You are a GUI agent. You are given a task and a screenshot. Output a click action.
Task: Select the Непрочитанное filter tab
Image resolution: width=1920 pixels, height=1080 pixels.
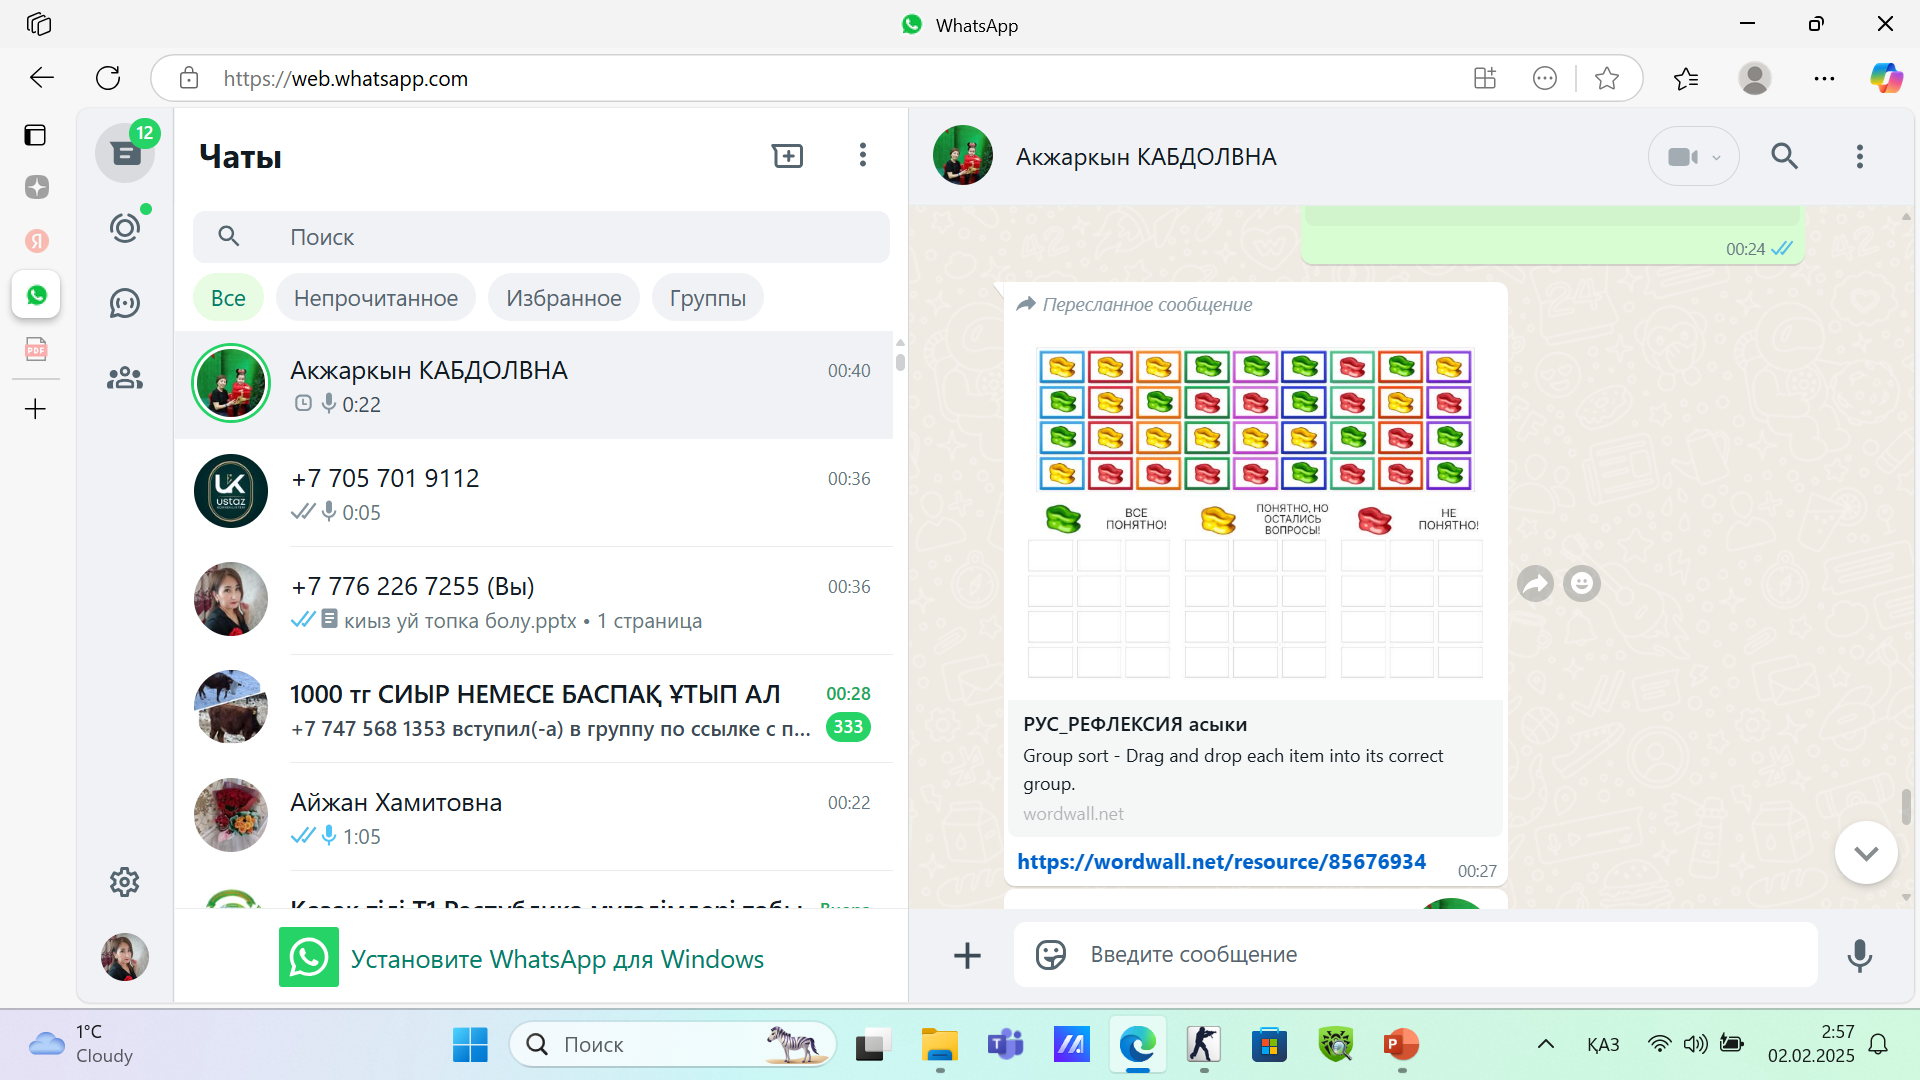[x=376, y=298]
